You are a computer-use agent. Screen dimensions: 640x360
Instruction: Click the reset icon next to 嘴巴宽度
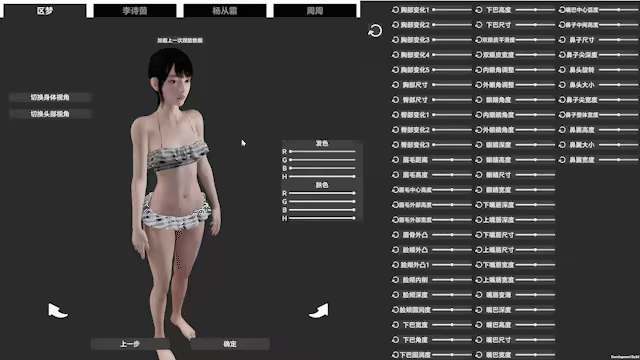coord(479,355)
